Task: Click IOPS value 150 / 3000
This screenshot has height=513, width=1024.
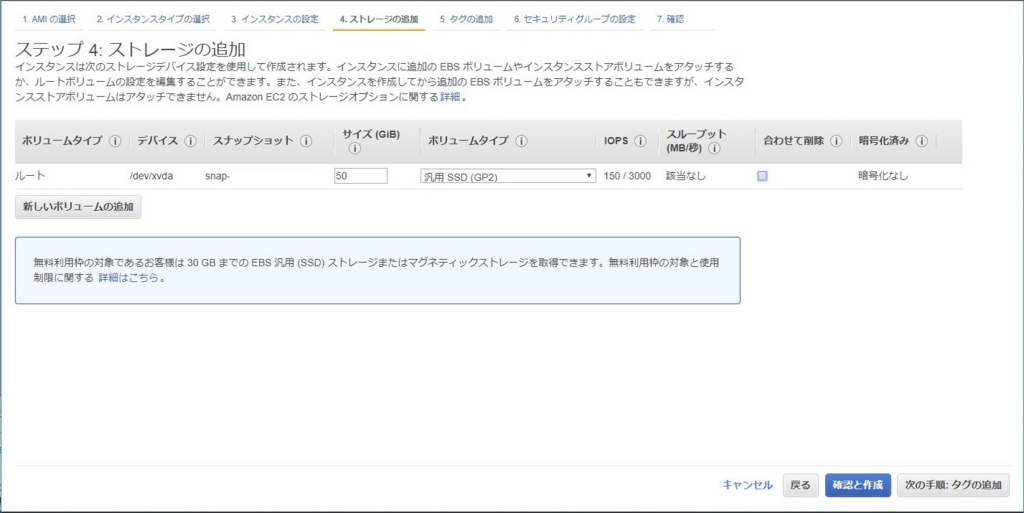Action: point(627,176)
